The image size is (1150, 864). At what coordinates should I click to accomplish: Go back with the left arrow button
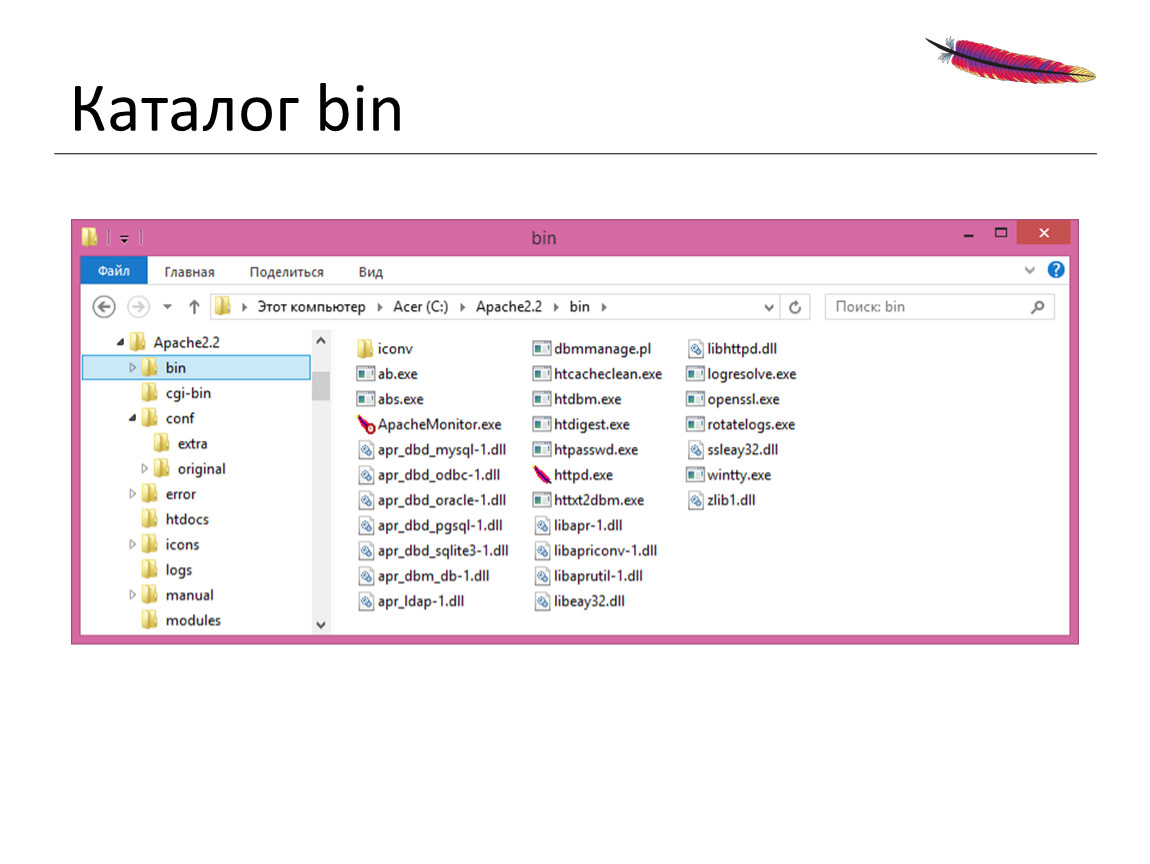[104, 307]
